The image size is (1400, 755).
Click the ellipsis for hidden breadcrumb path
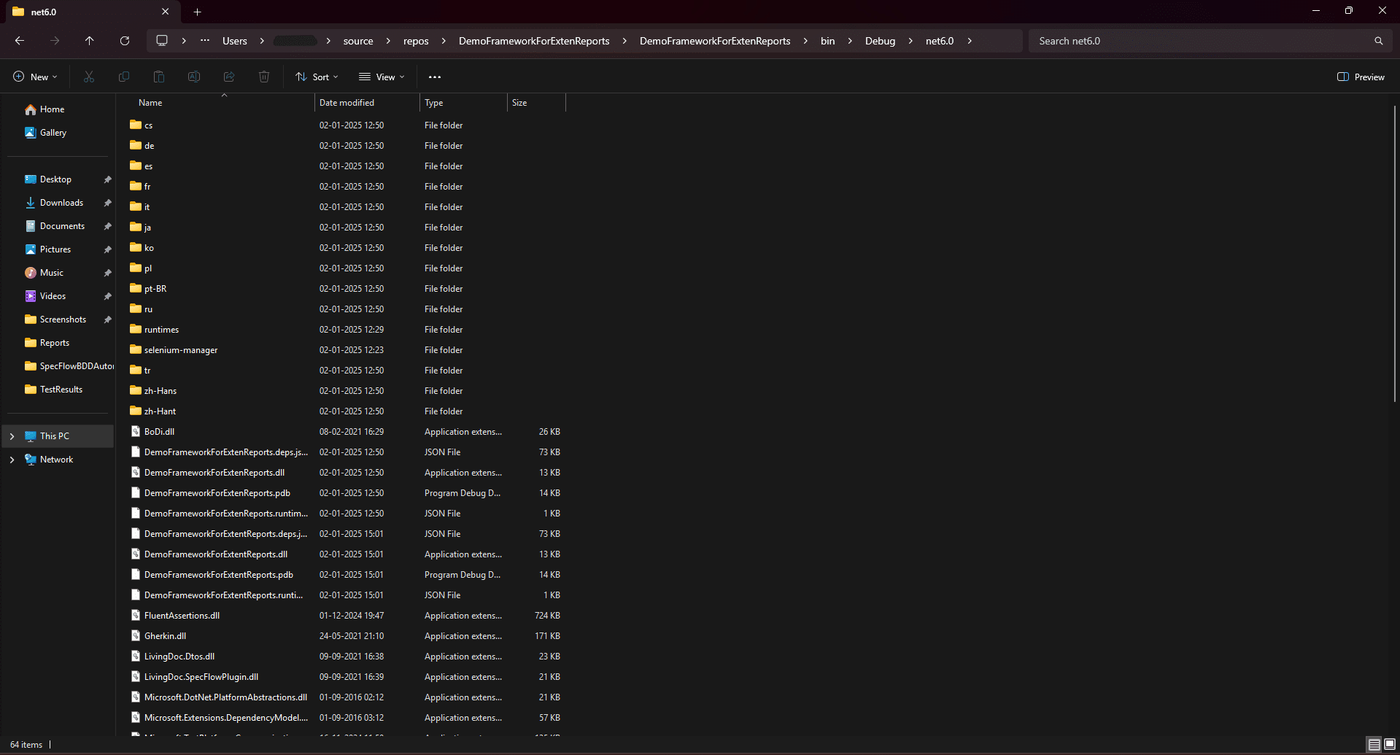(205, 41)
